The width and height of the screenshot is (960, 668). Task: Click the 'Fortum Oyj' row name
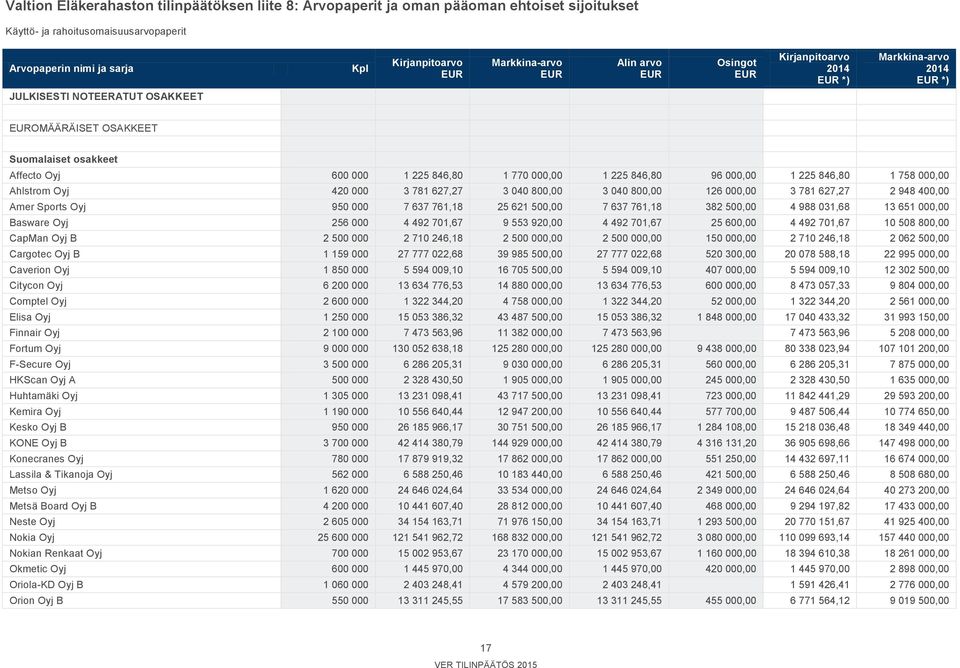(x=35, y=348)
